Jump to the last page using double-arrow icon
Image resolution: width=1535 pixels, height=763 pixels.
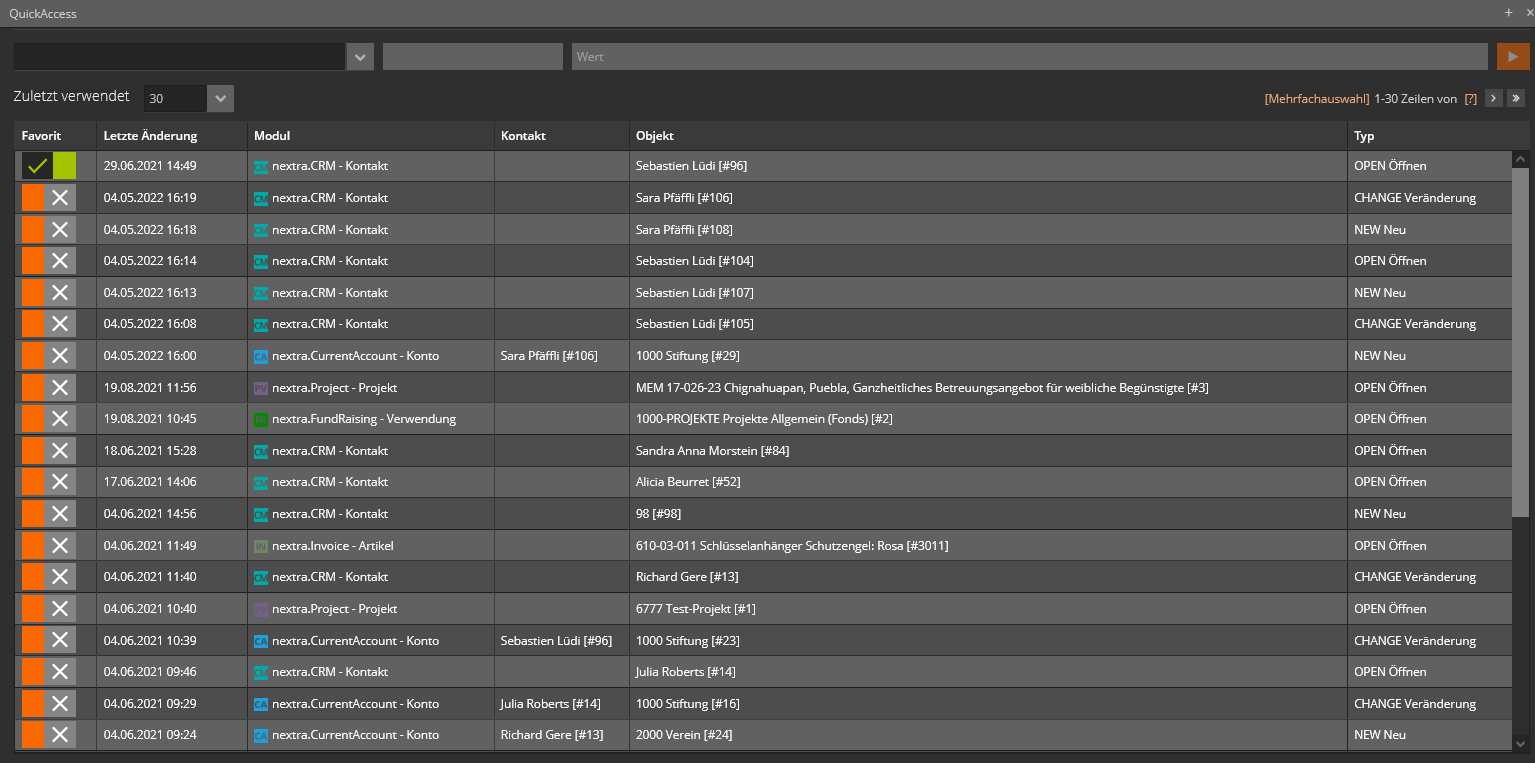click(x=1516, y=98)
